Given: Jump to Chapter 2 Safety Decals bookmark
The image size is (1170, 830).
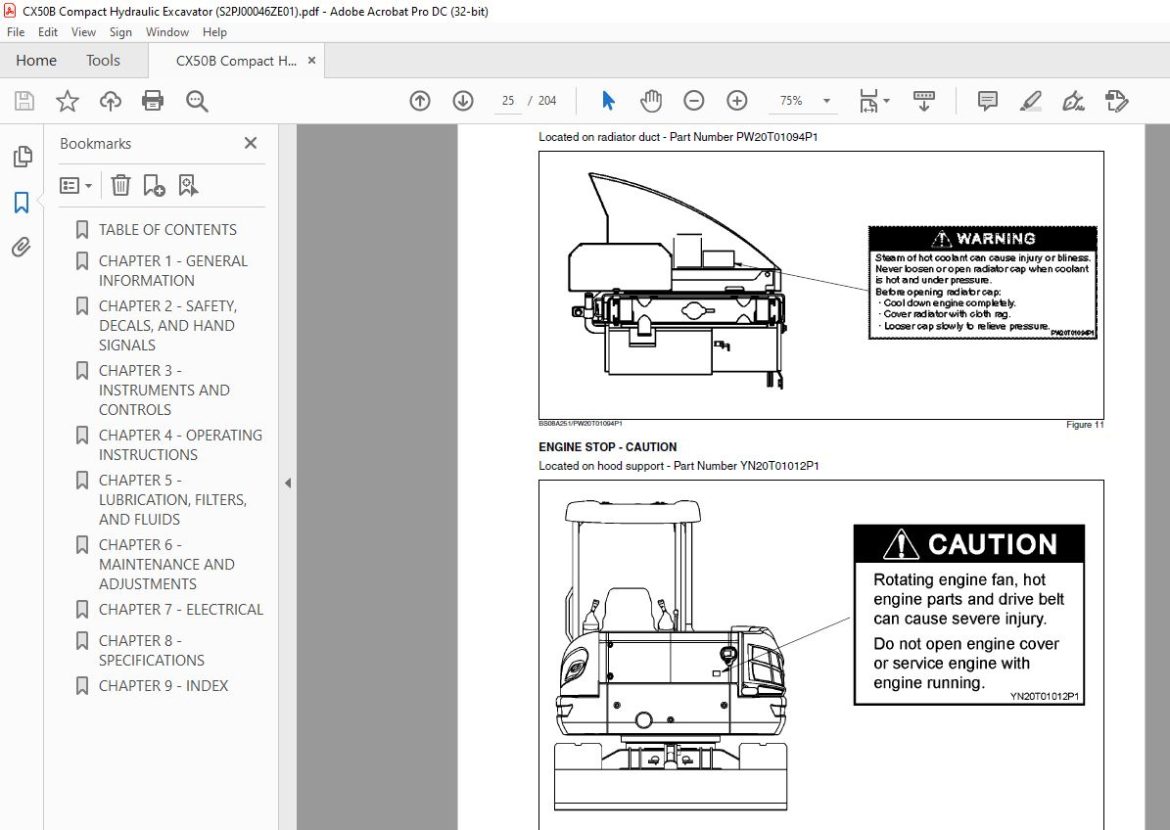Looking at the screenshot, I should pos(168,325).
